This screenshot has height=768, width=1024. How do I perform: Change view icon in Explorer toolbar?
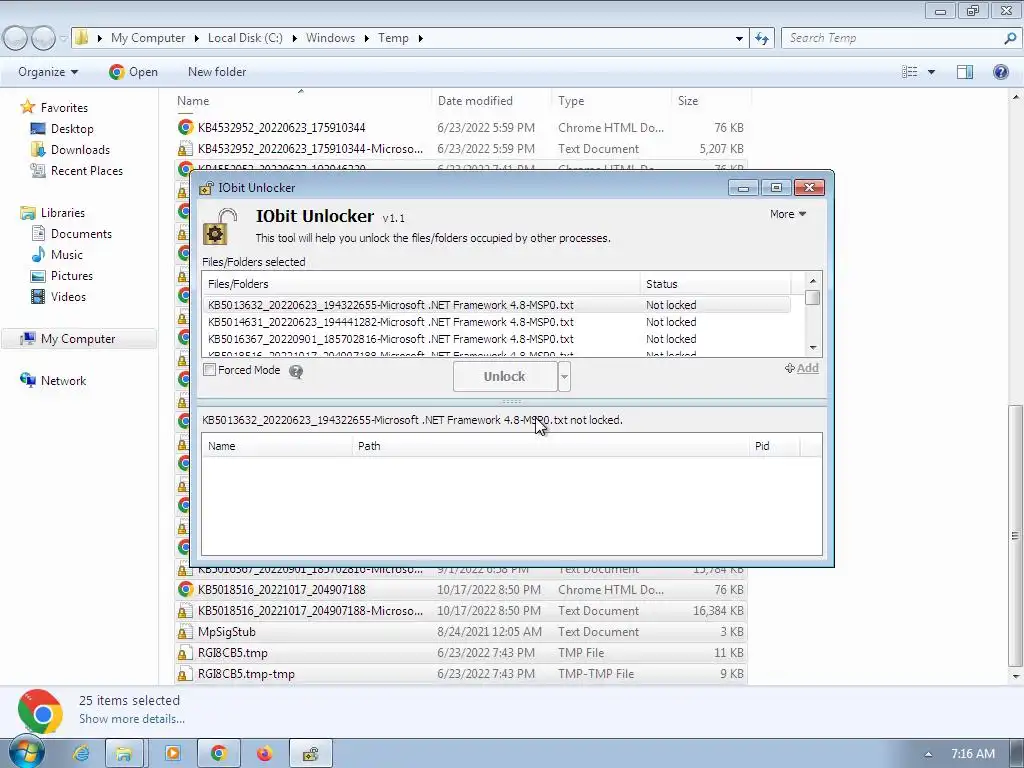click(910, 72)
